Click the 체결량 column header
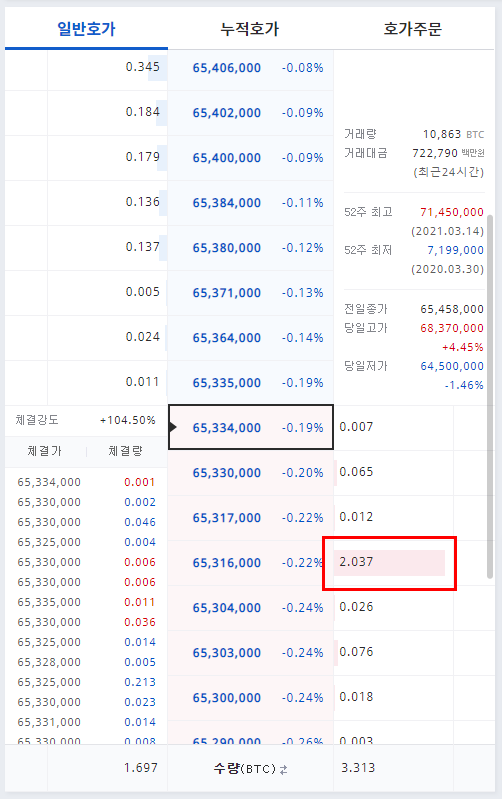The width and height of the screenshot is (502, 799). click(x=125, y=451)
